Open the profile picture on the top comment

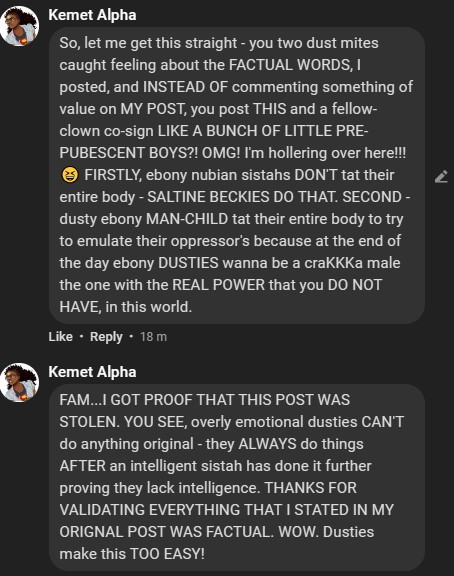tap(19, 26)
